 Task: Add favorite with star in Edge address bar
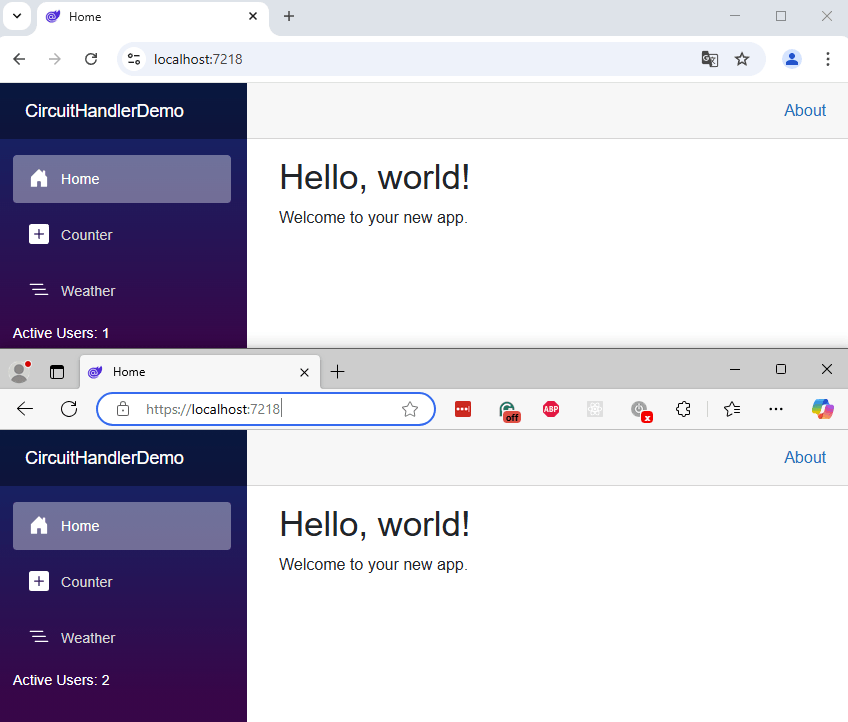click(x=410, y=409)
